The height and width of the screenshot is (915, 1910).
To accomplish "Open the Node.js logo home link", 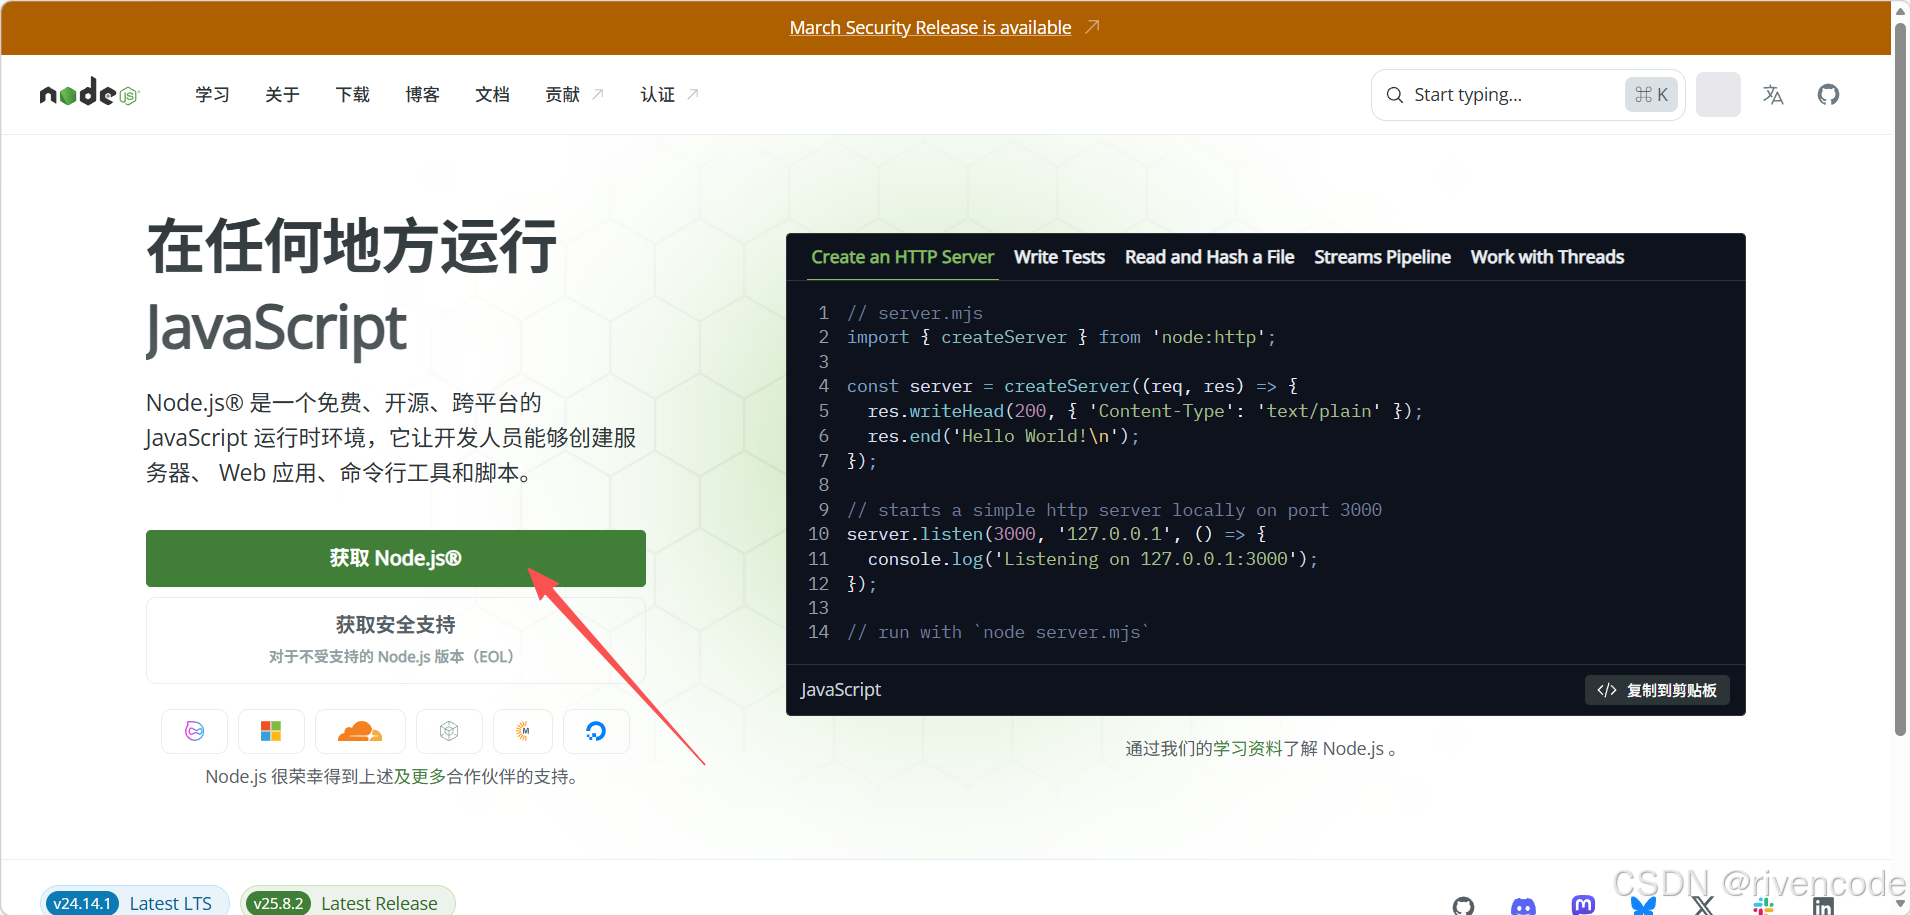I will tap(89, 94).
